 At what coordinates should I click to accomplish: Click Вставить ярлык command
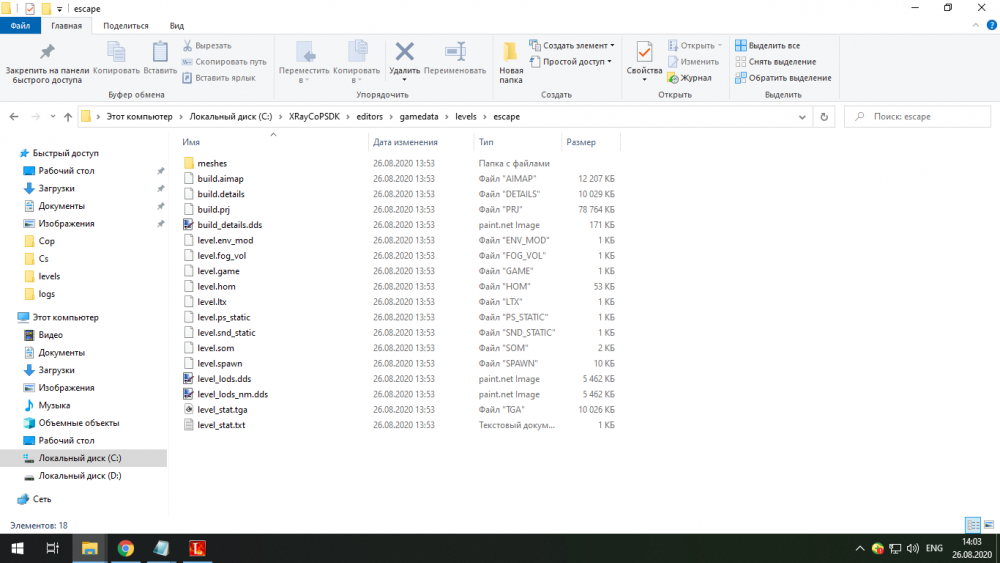(219, 78)
